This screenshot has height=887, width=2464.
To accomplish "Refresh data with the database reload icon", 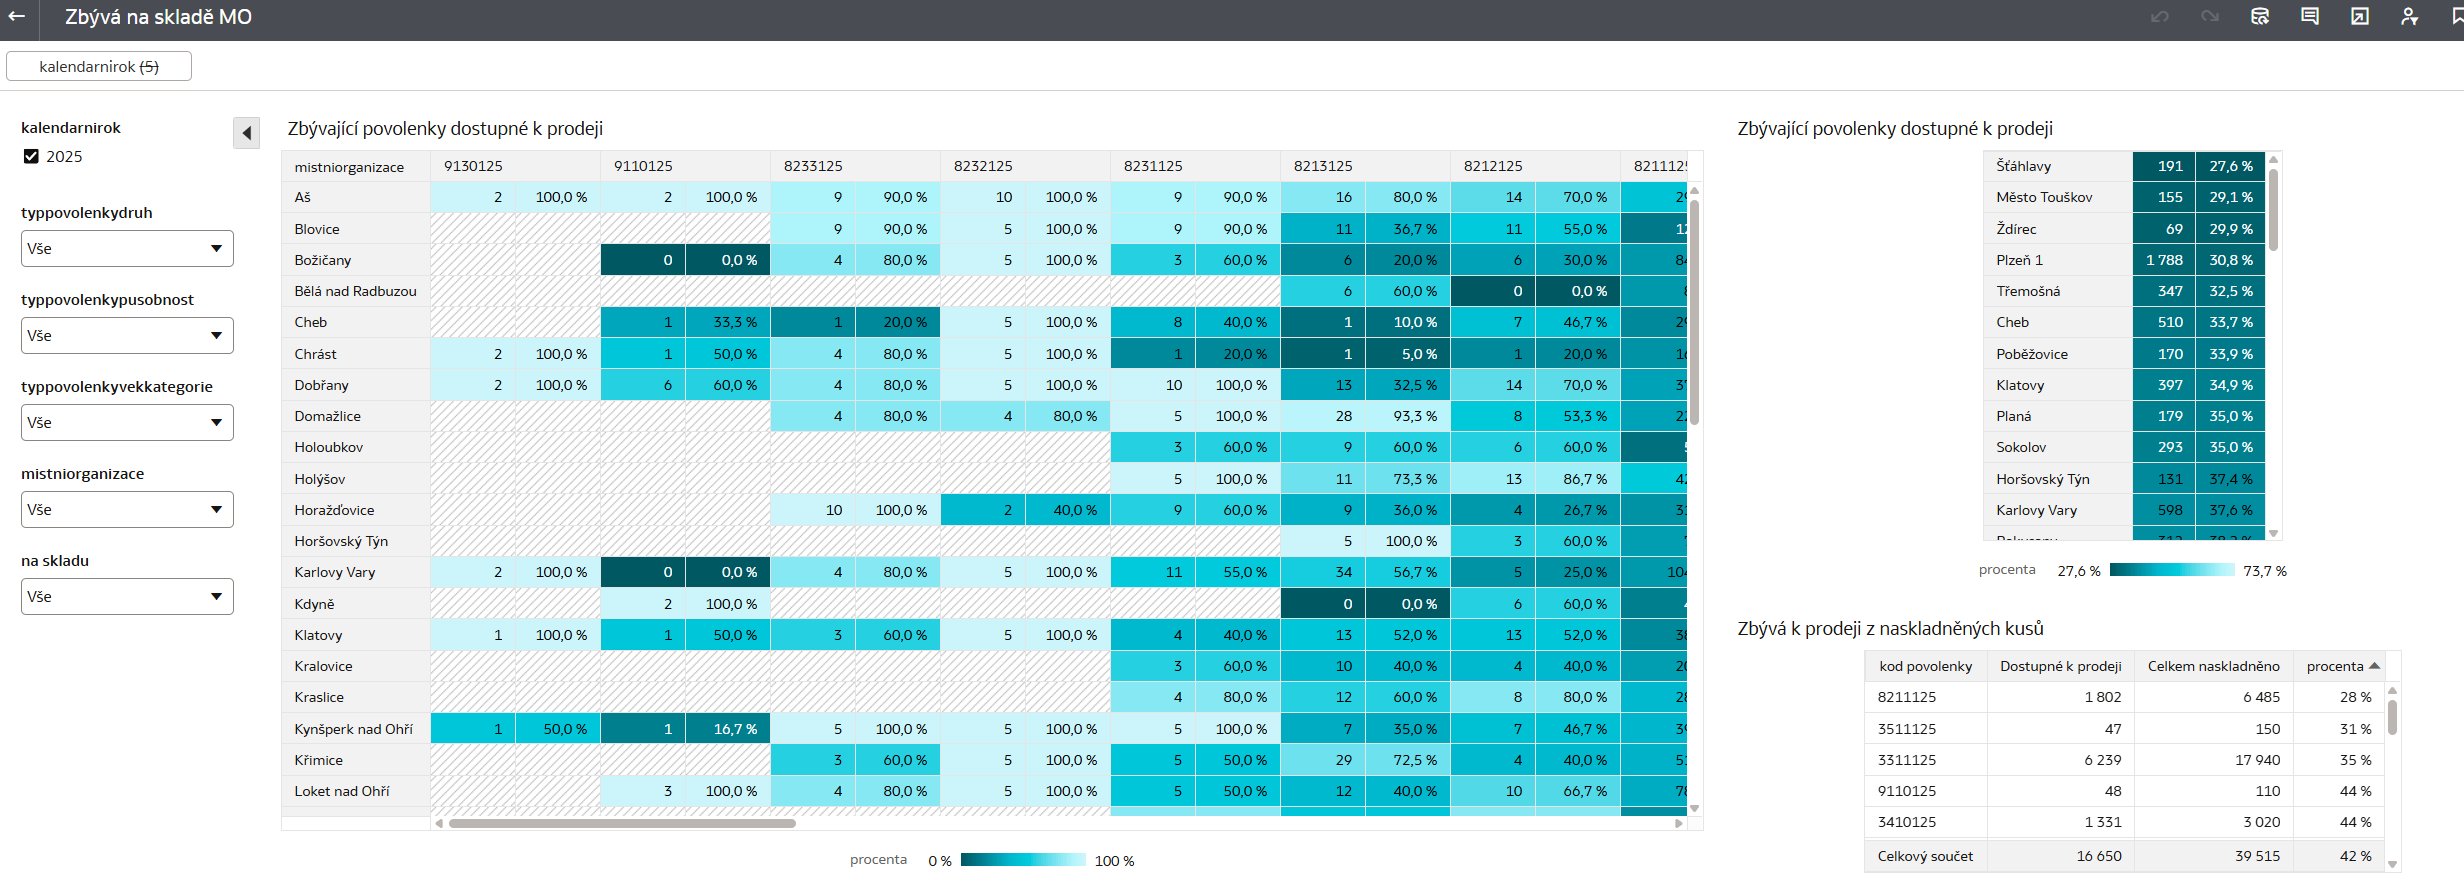I will tap(2260, 16).
